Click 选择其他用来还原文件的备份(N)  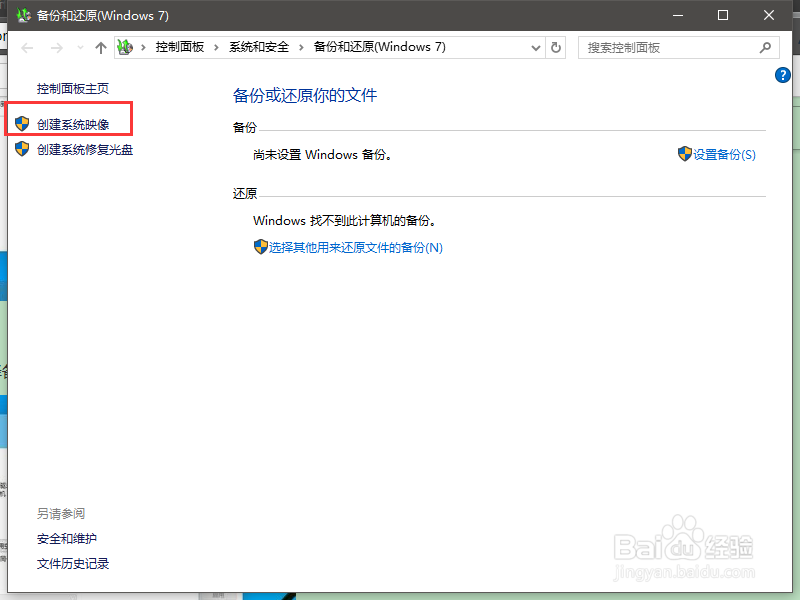point(356,247)
